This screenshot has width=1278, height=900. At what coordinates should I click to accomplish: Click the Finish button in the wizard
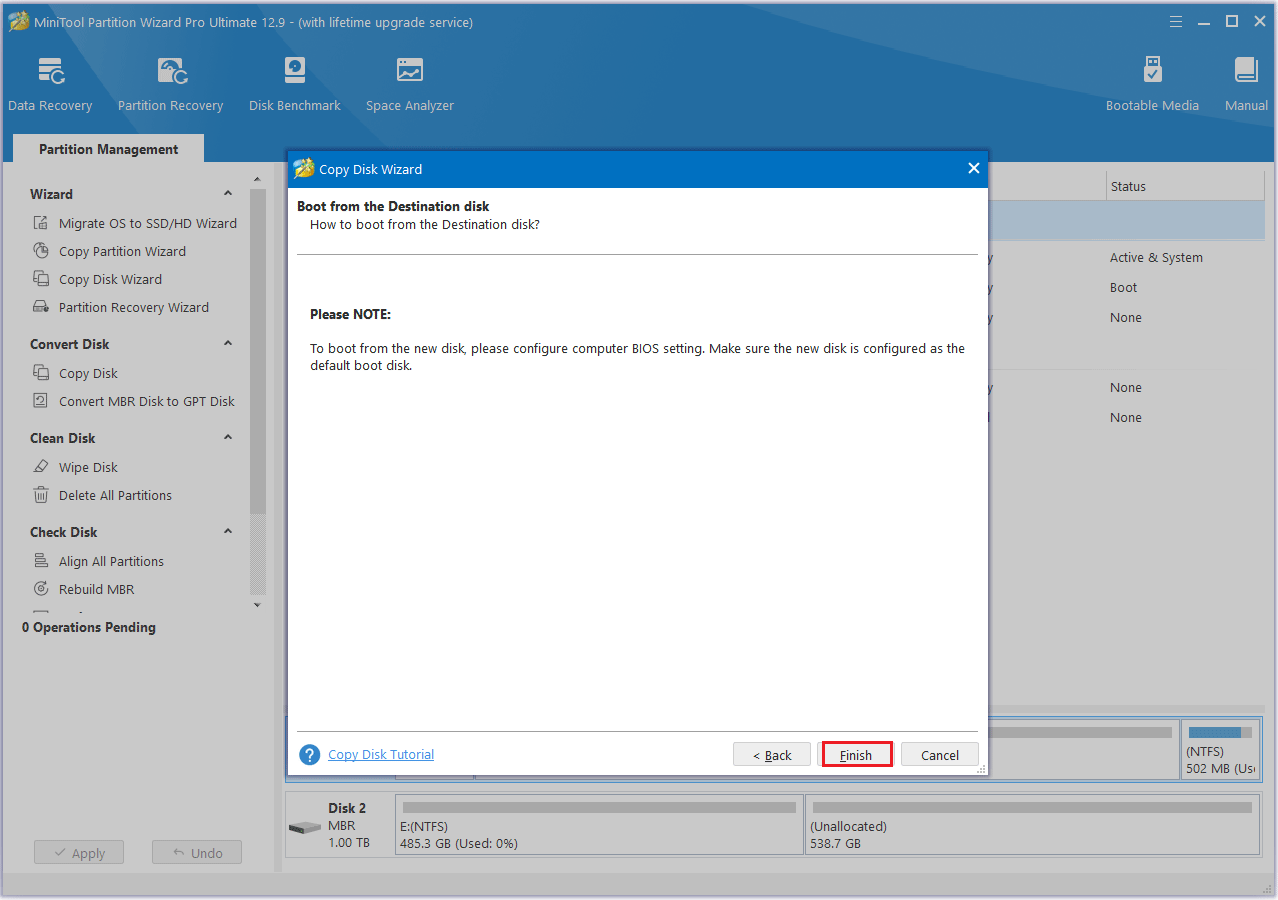pyautogui.click(x=856, y=754)
